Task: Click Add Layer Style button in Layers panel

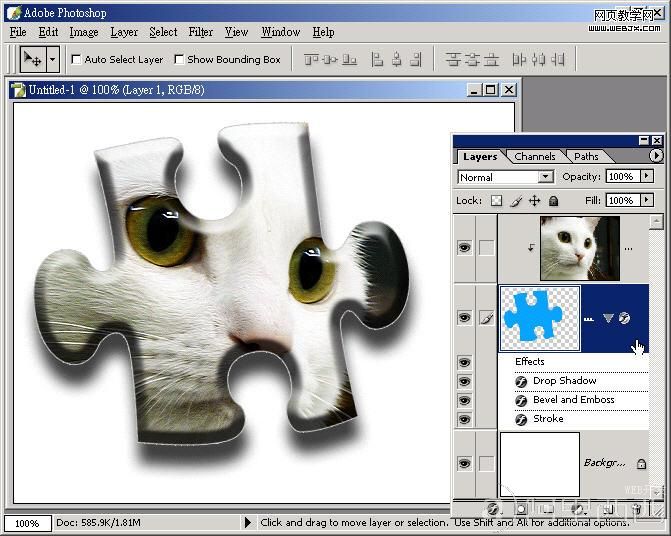Action: [x=493, y=509]
